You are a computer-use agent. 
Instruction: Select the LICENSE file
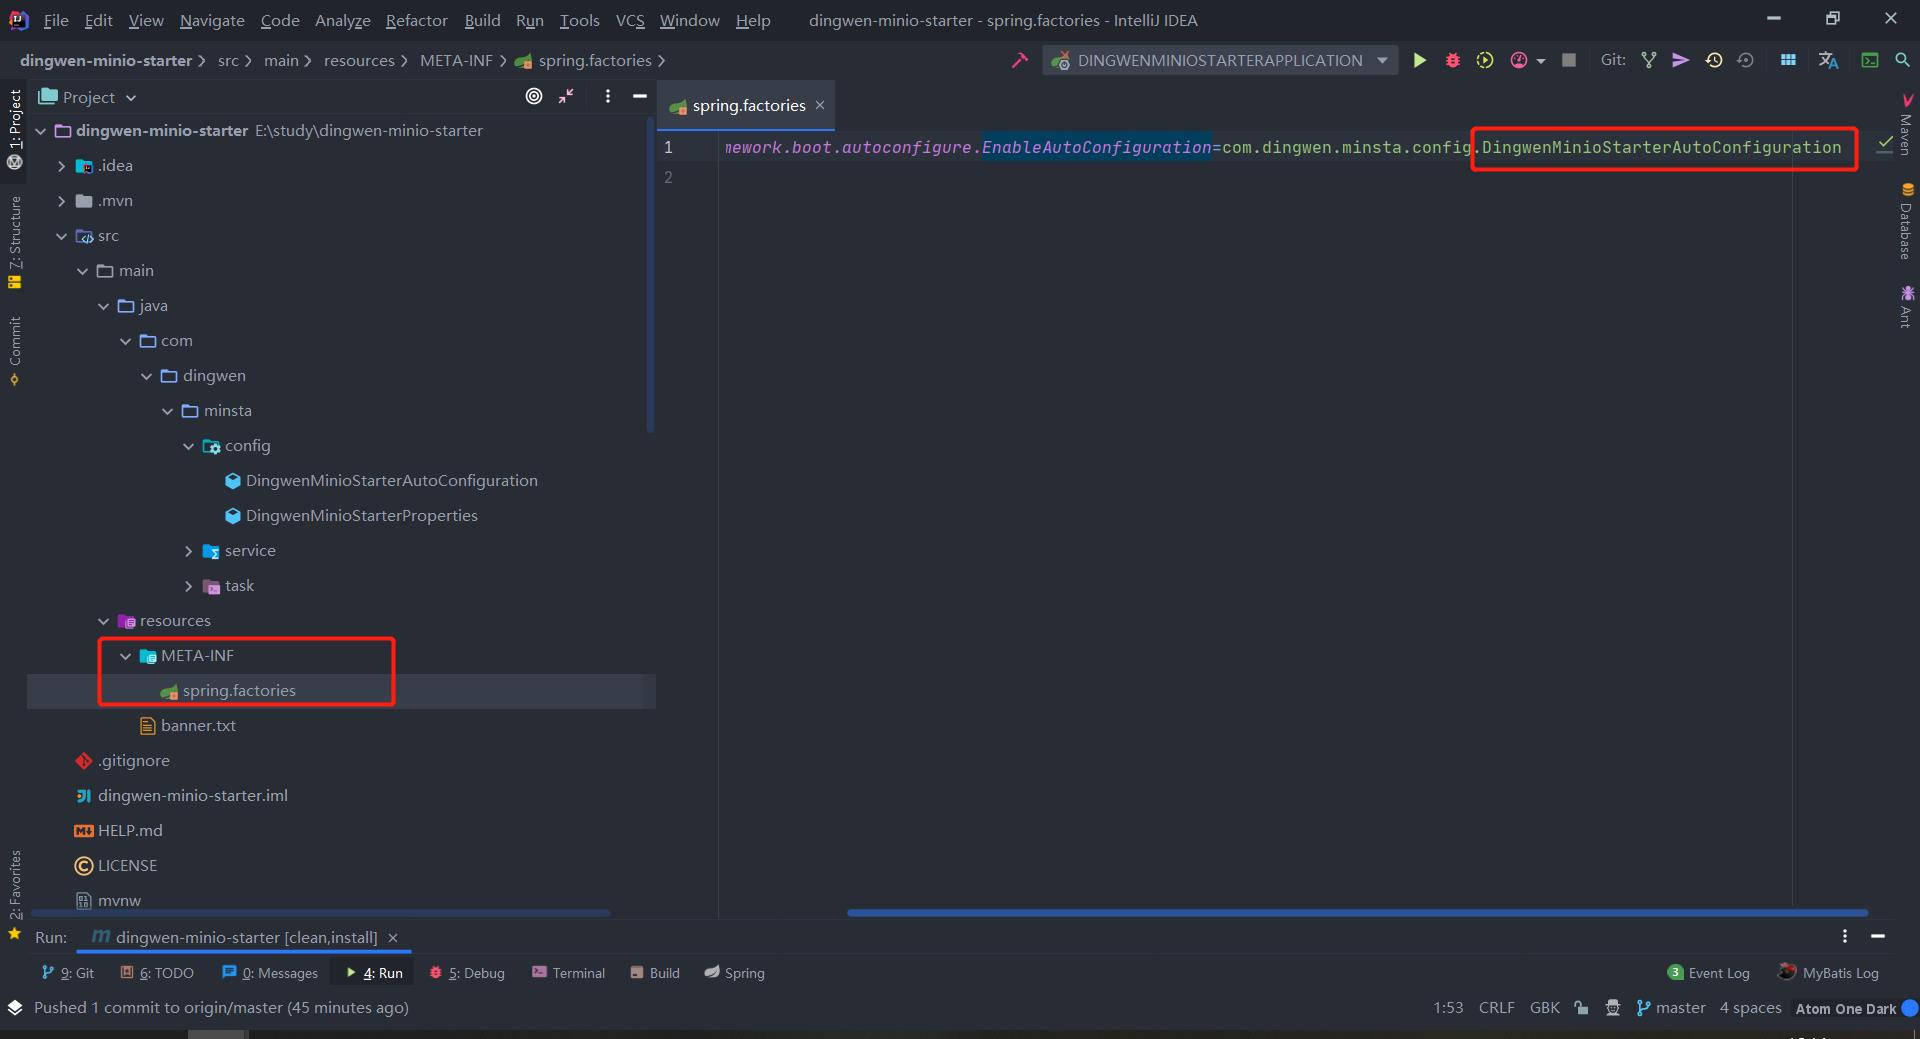(116, 866)
